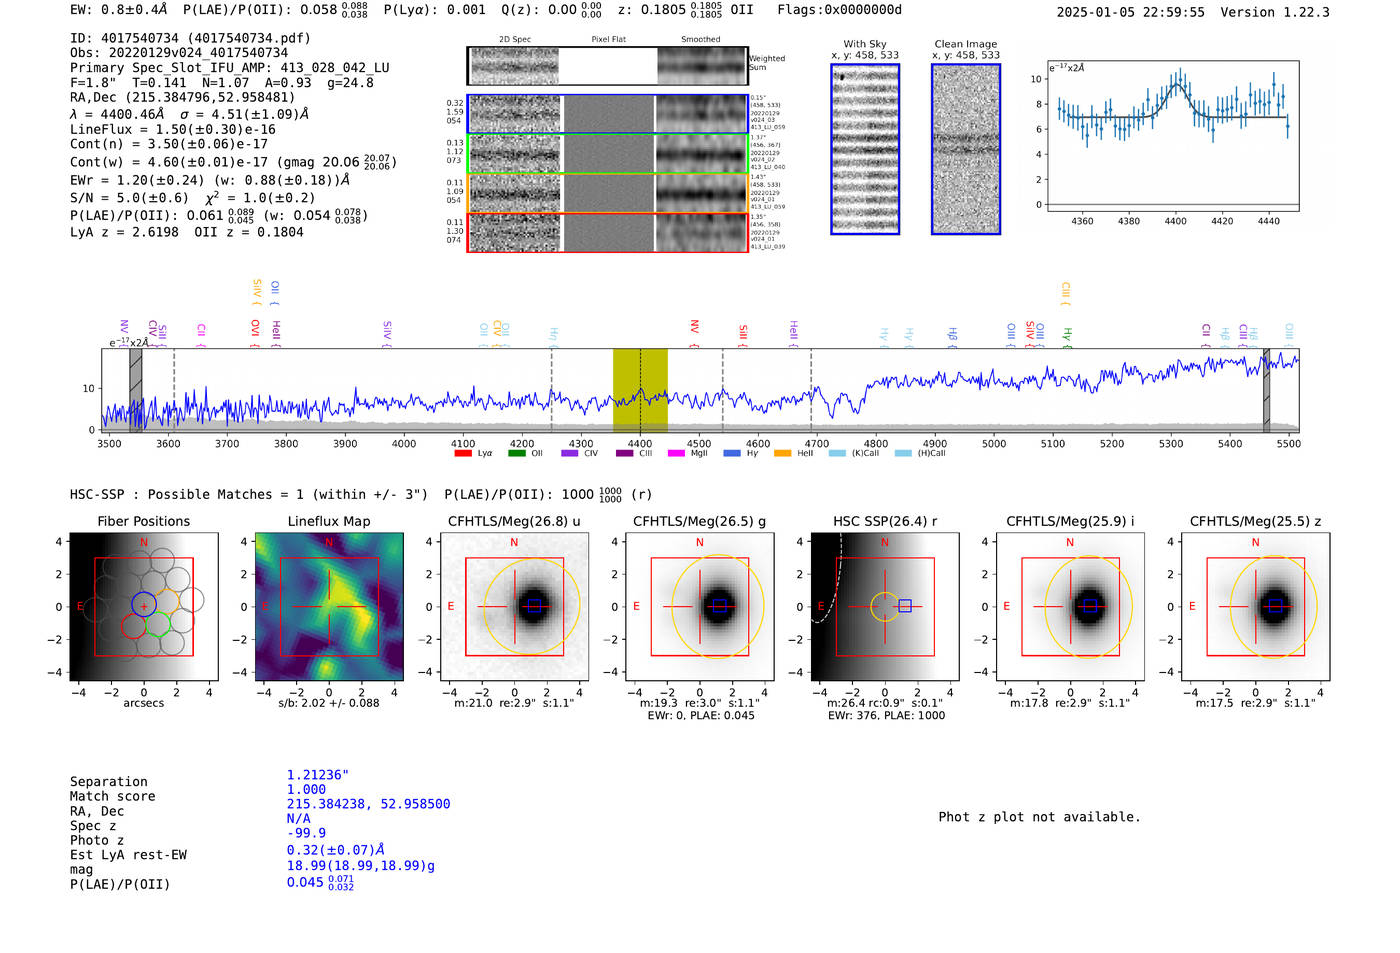Click the red Lyα legend swatch
Screen dimensions: 1400x953
click(463, 454)
